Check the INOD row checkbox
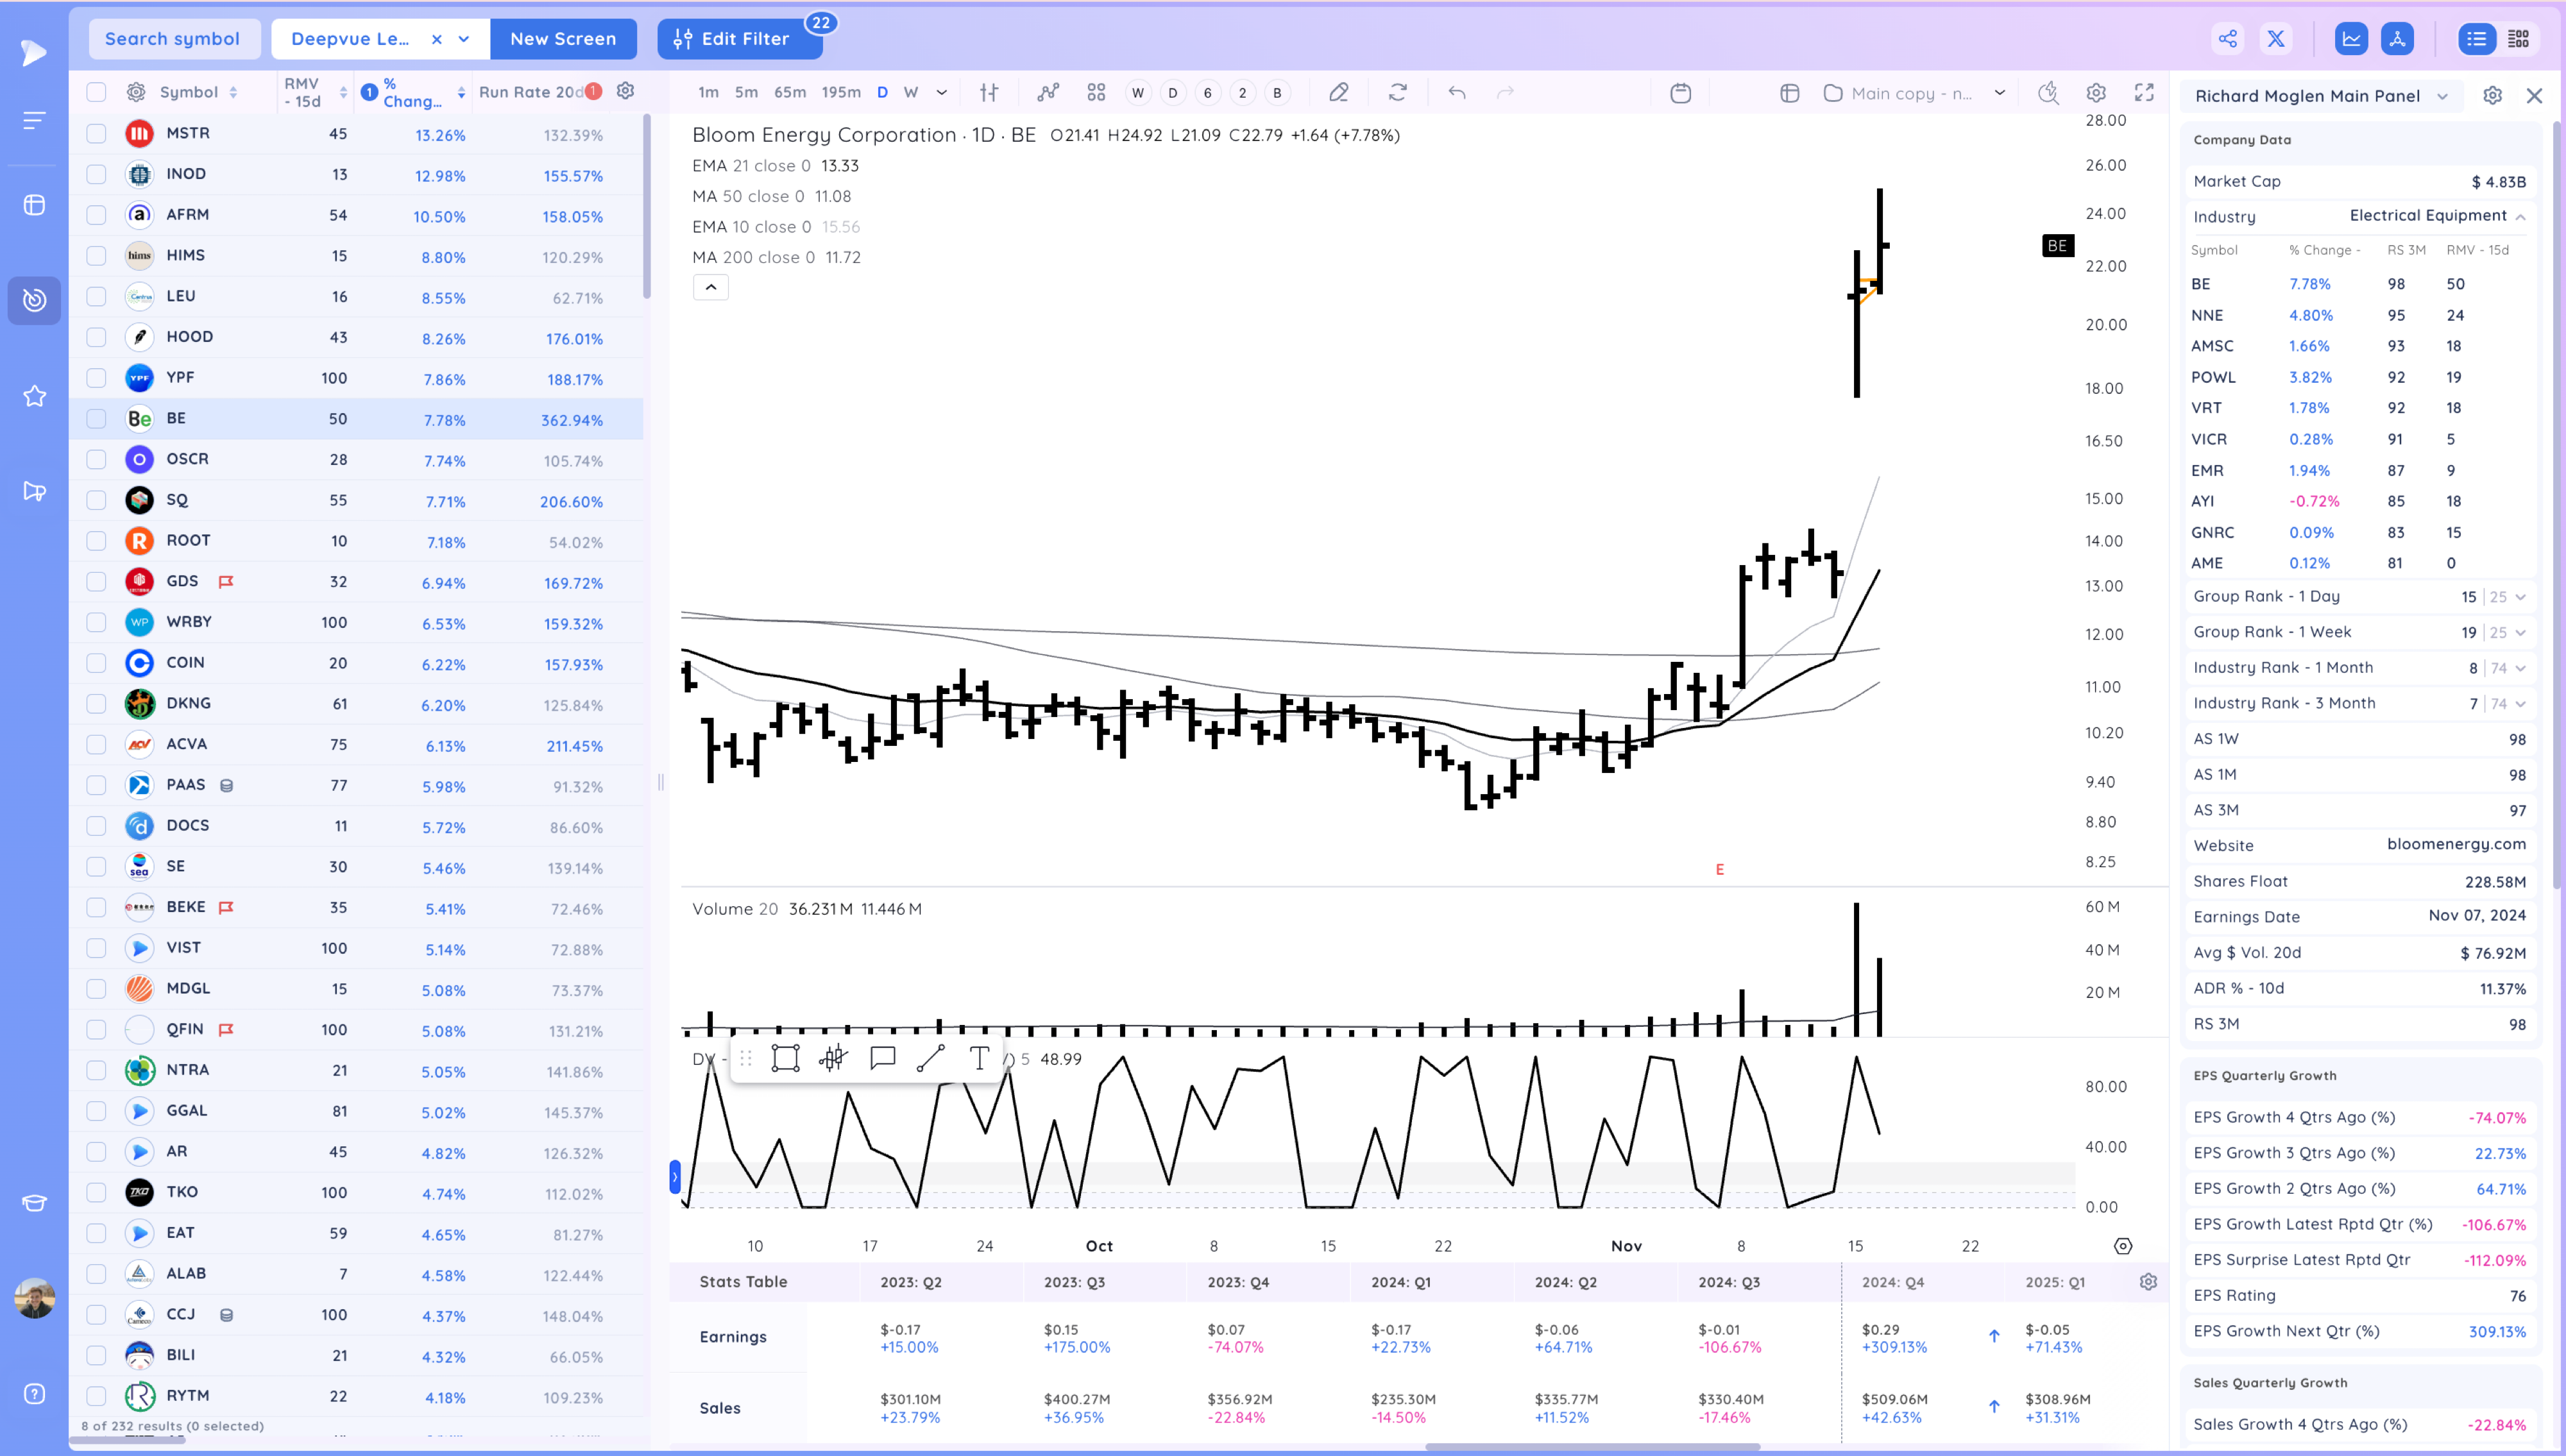2566x1456 pixels. coord(96,174)
